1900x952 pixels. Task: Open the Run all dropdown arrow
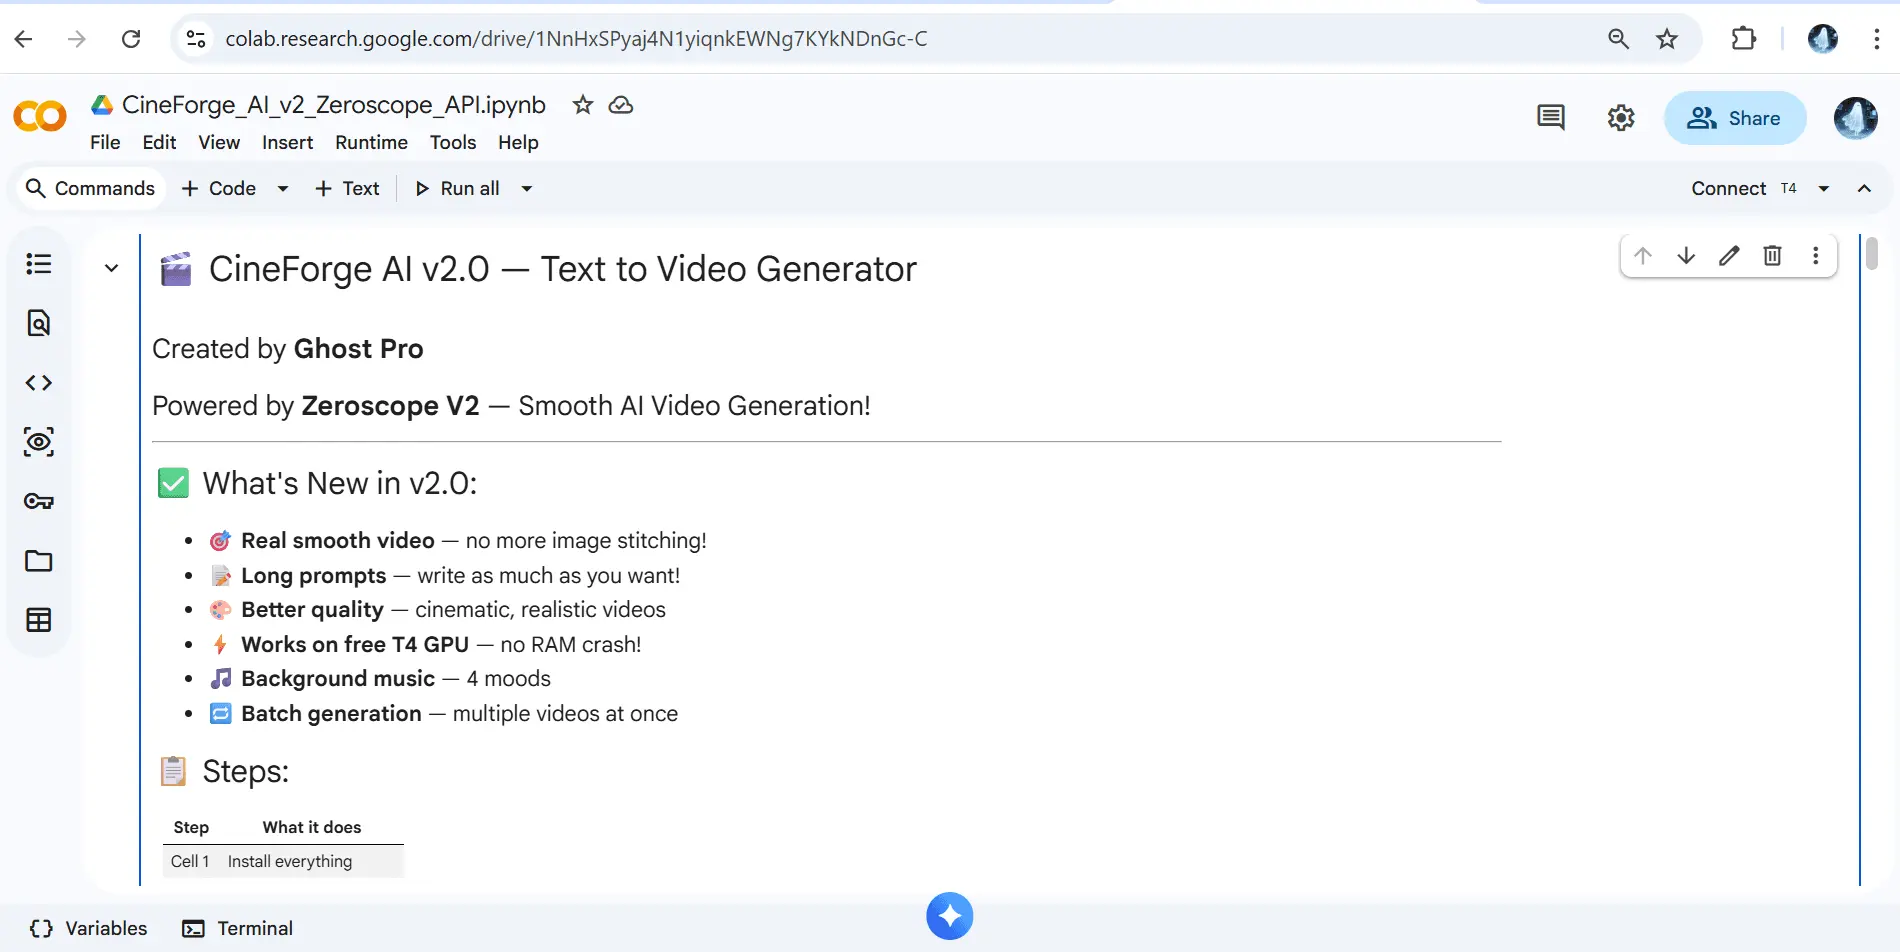tap(527, 189)
